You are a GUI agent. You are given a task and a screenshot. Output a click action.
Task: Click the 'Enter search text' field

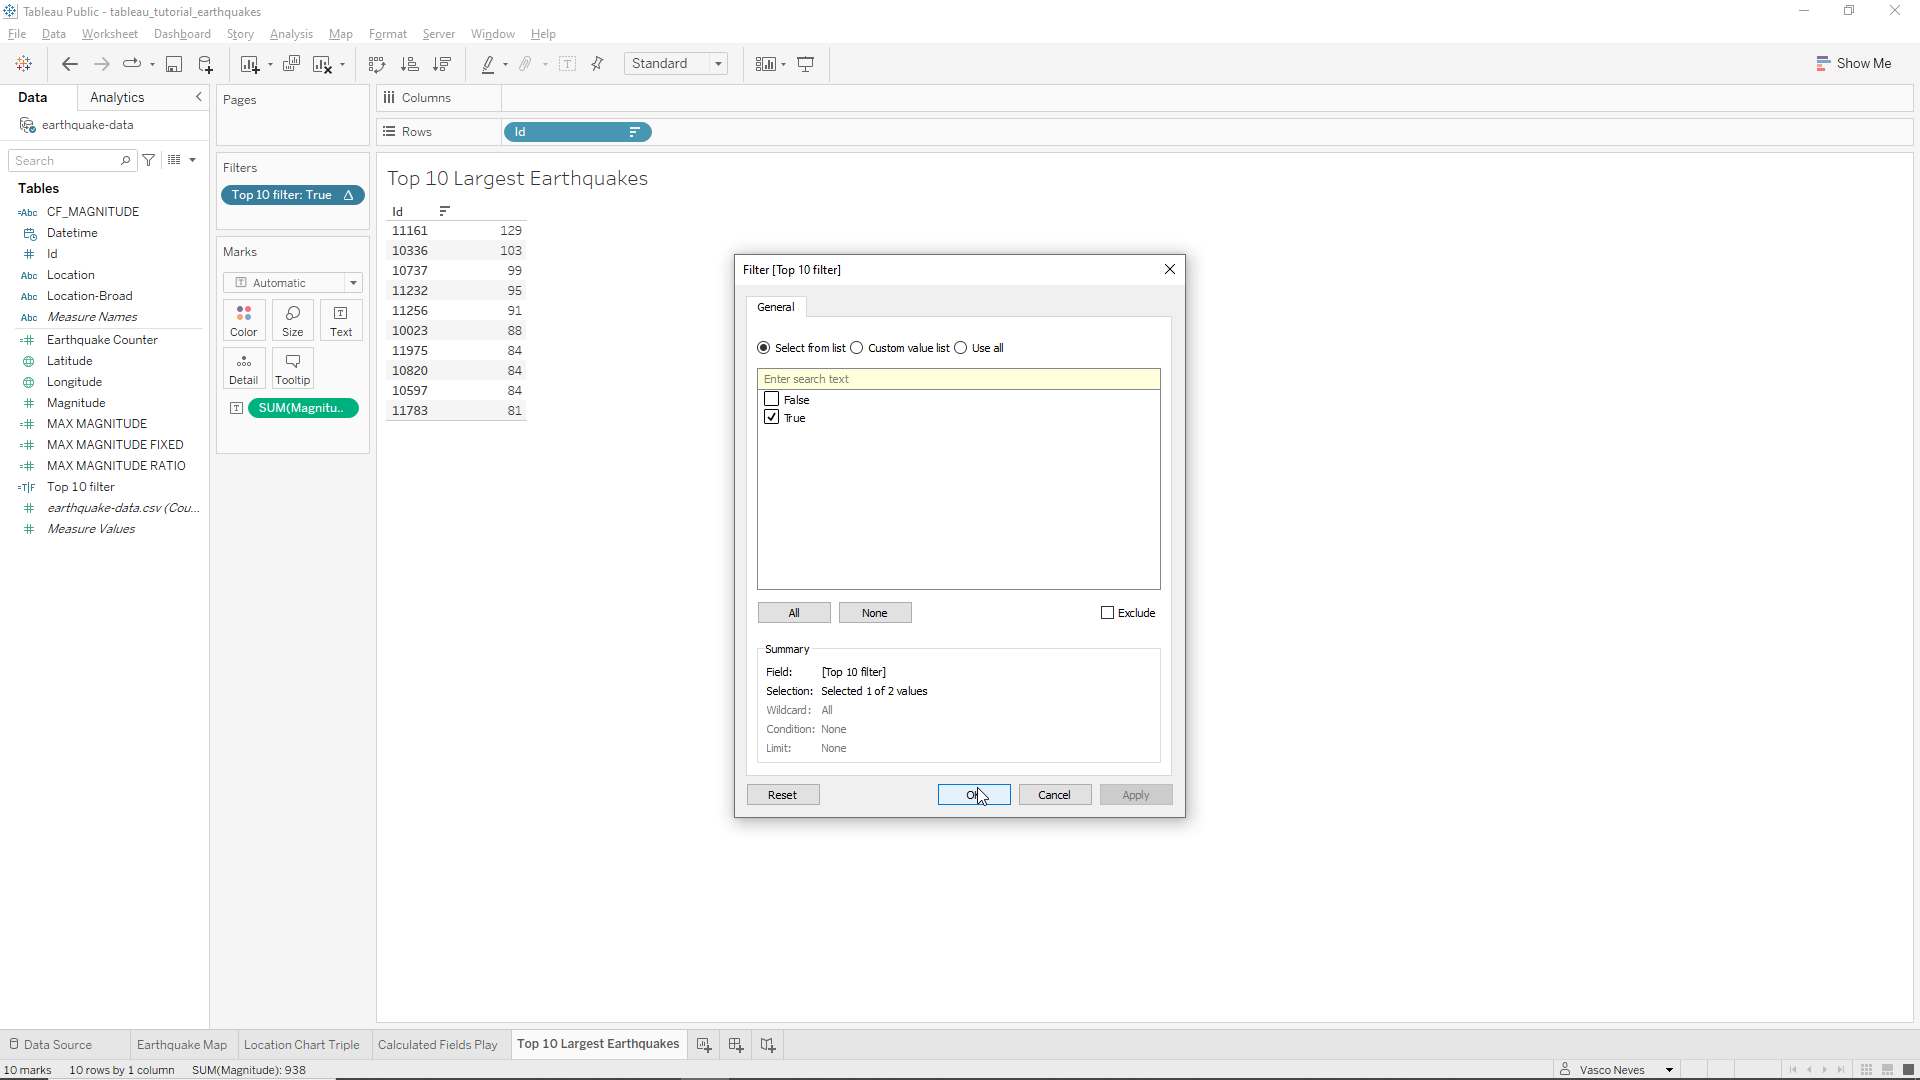point(958,379)
